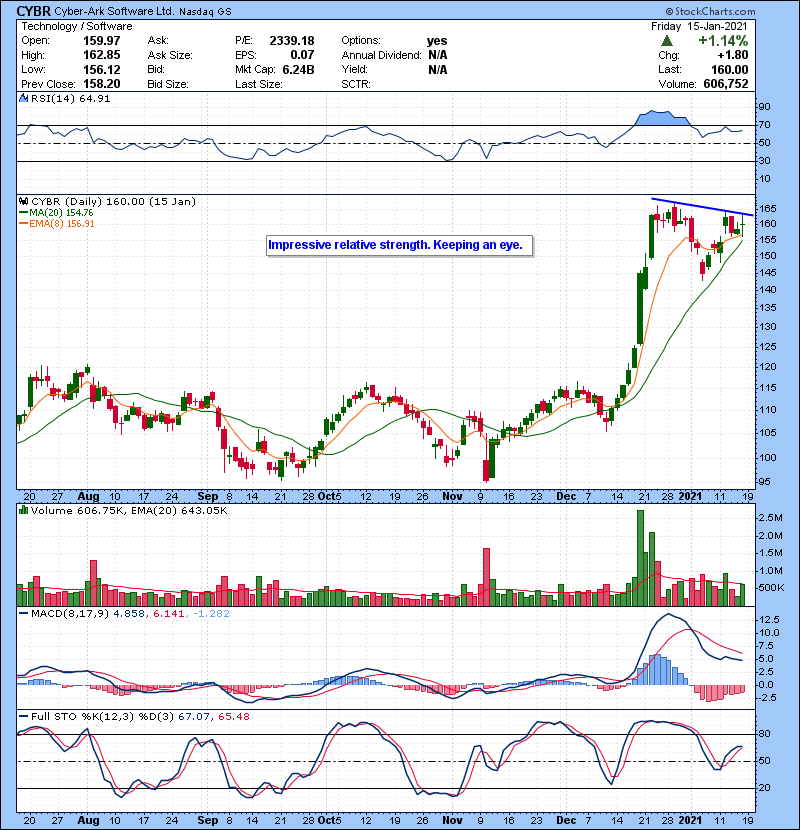Click the orange EMA(8) legend line marker
This screenshot has width=800, height=830.
[x=23, y=223]
